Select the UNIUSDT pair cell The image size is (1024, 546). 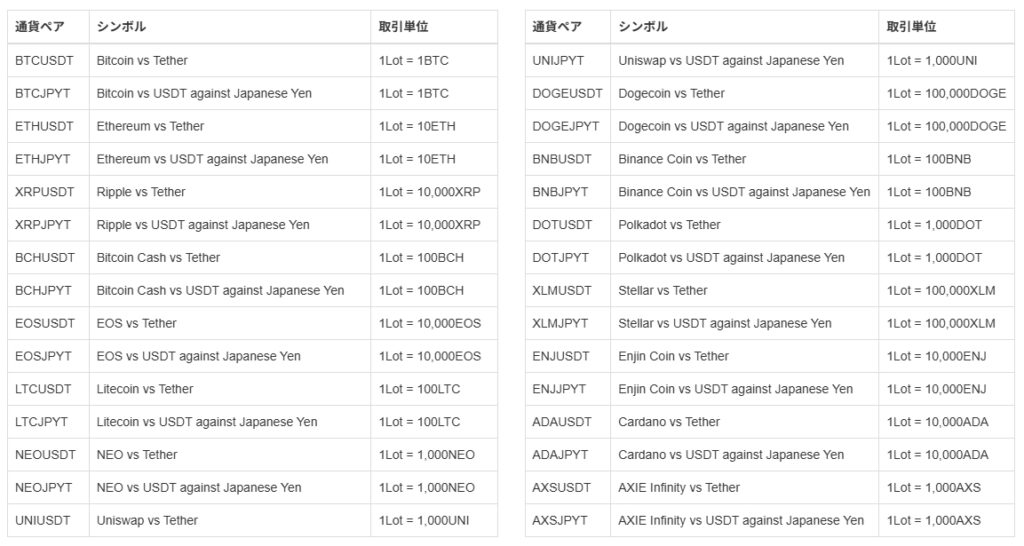(44, 521)
